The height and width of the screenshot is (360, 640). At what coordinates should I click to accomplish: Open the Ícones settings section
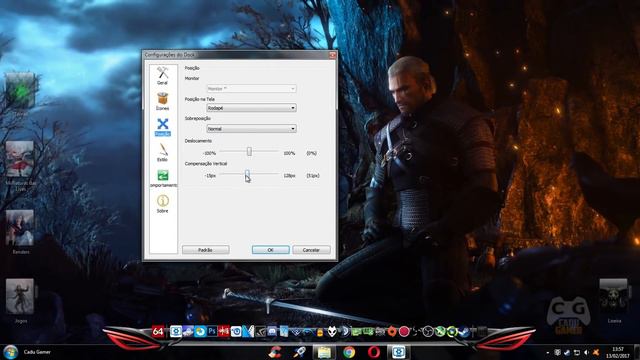point(162,101)
